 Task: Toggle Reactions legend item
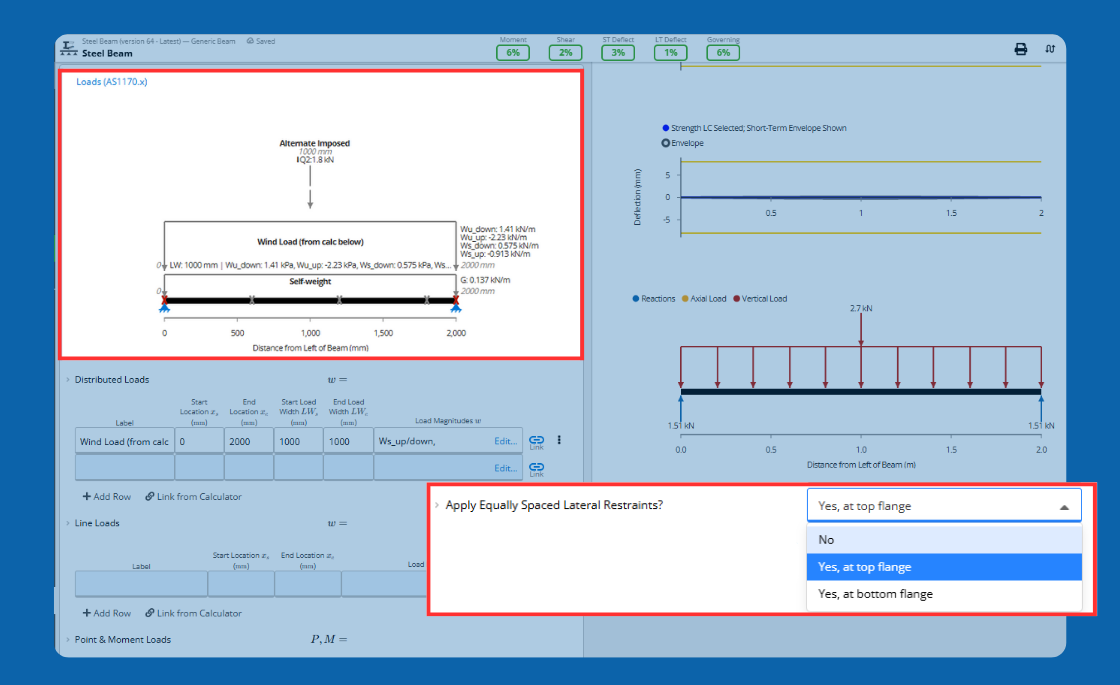click(x=654, y=299)
